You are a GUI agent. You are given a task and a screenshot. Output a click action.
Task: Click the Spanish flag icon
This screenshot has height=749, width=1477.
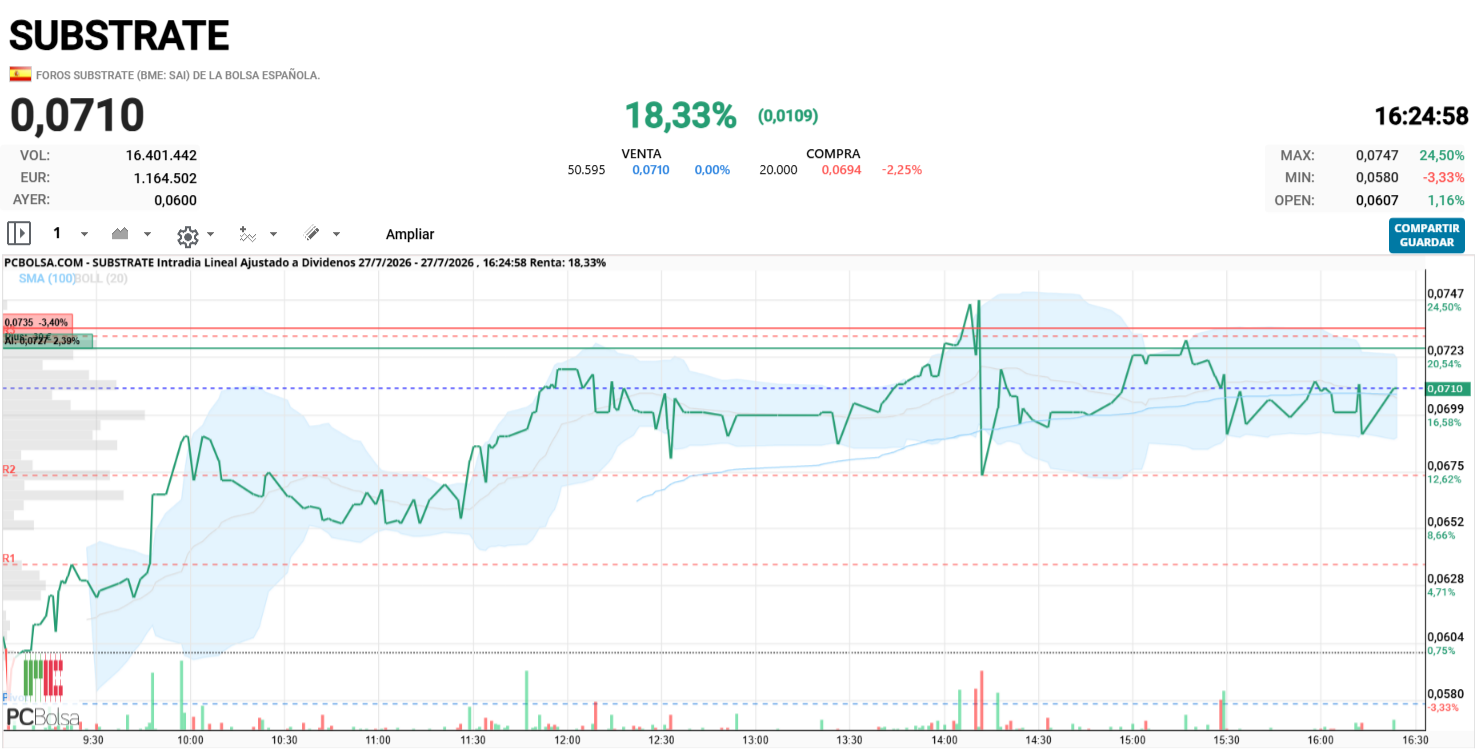coord(20,74)
